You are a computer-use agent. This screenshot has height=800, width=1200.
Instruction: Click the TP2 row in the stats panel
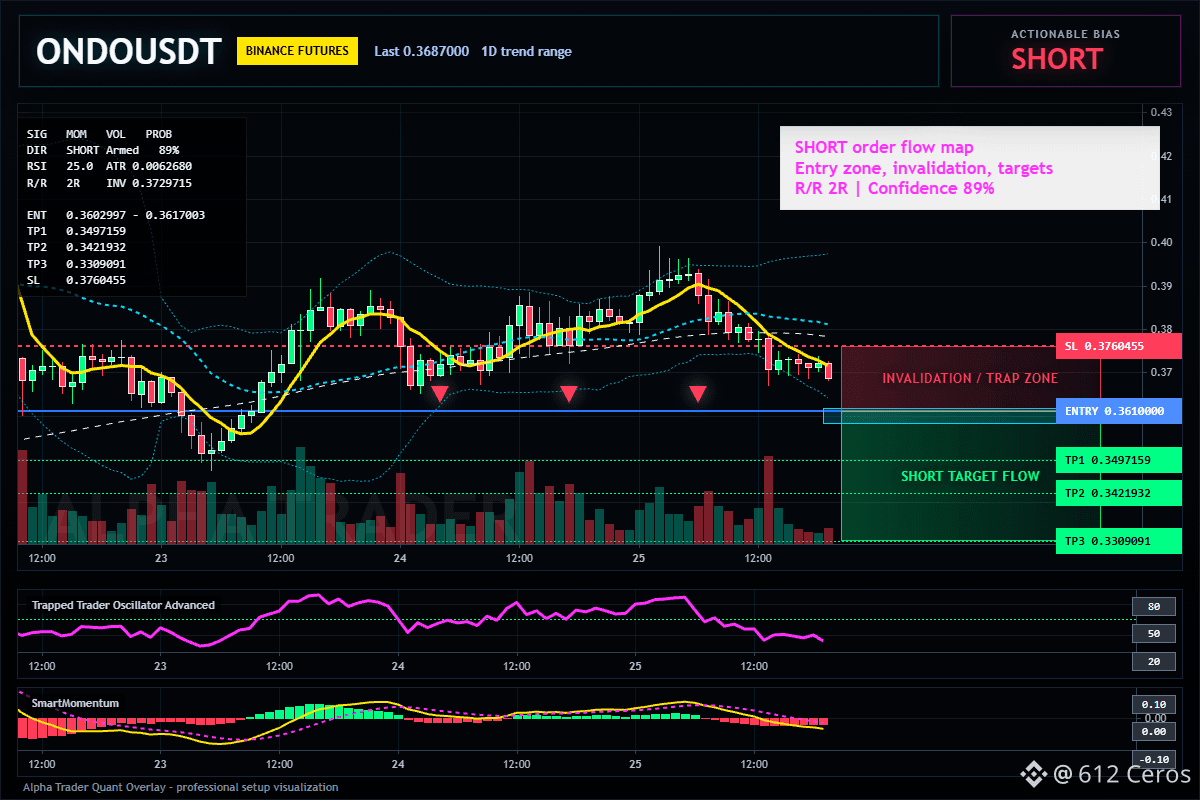pyautogui.click(x=77, y=247)
